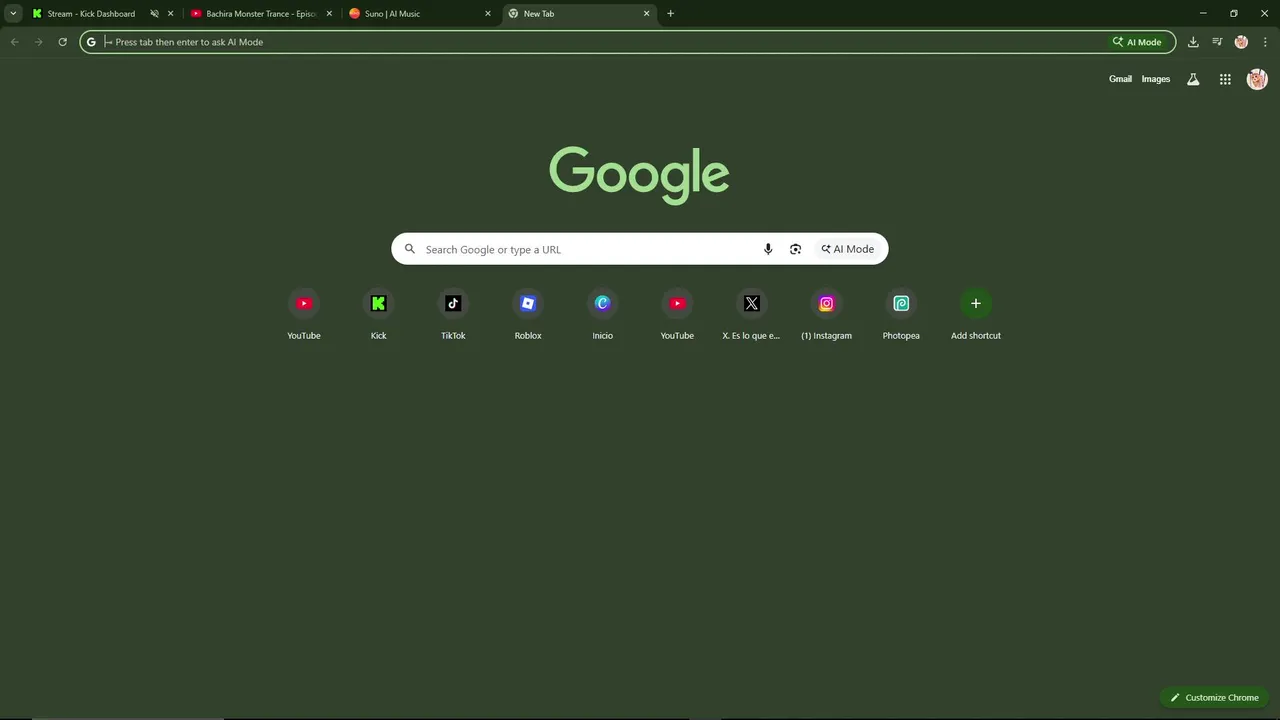Unmute the Kick Dashboard tab audio icon

154,14
